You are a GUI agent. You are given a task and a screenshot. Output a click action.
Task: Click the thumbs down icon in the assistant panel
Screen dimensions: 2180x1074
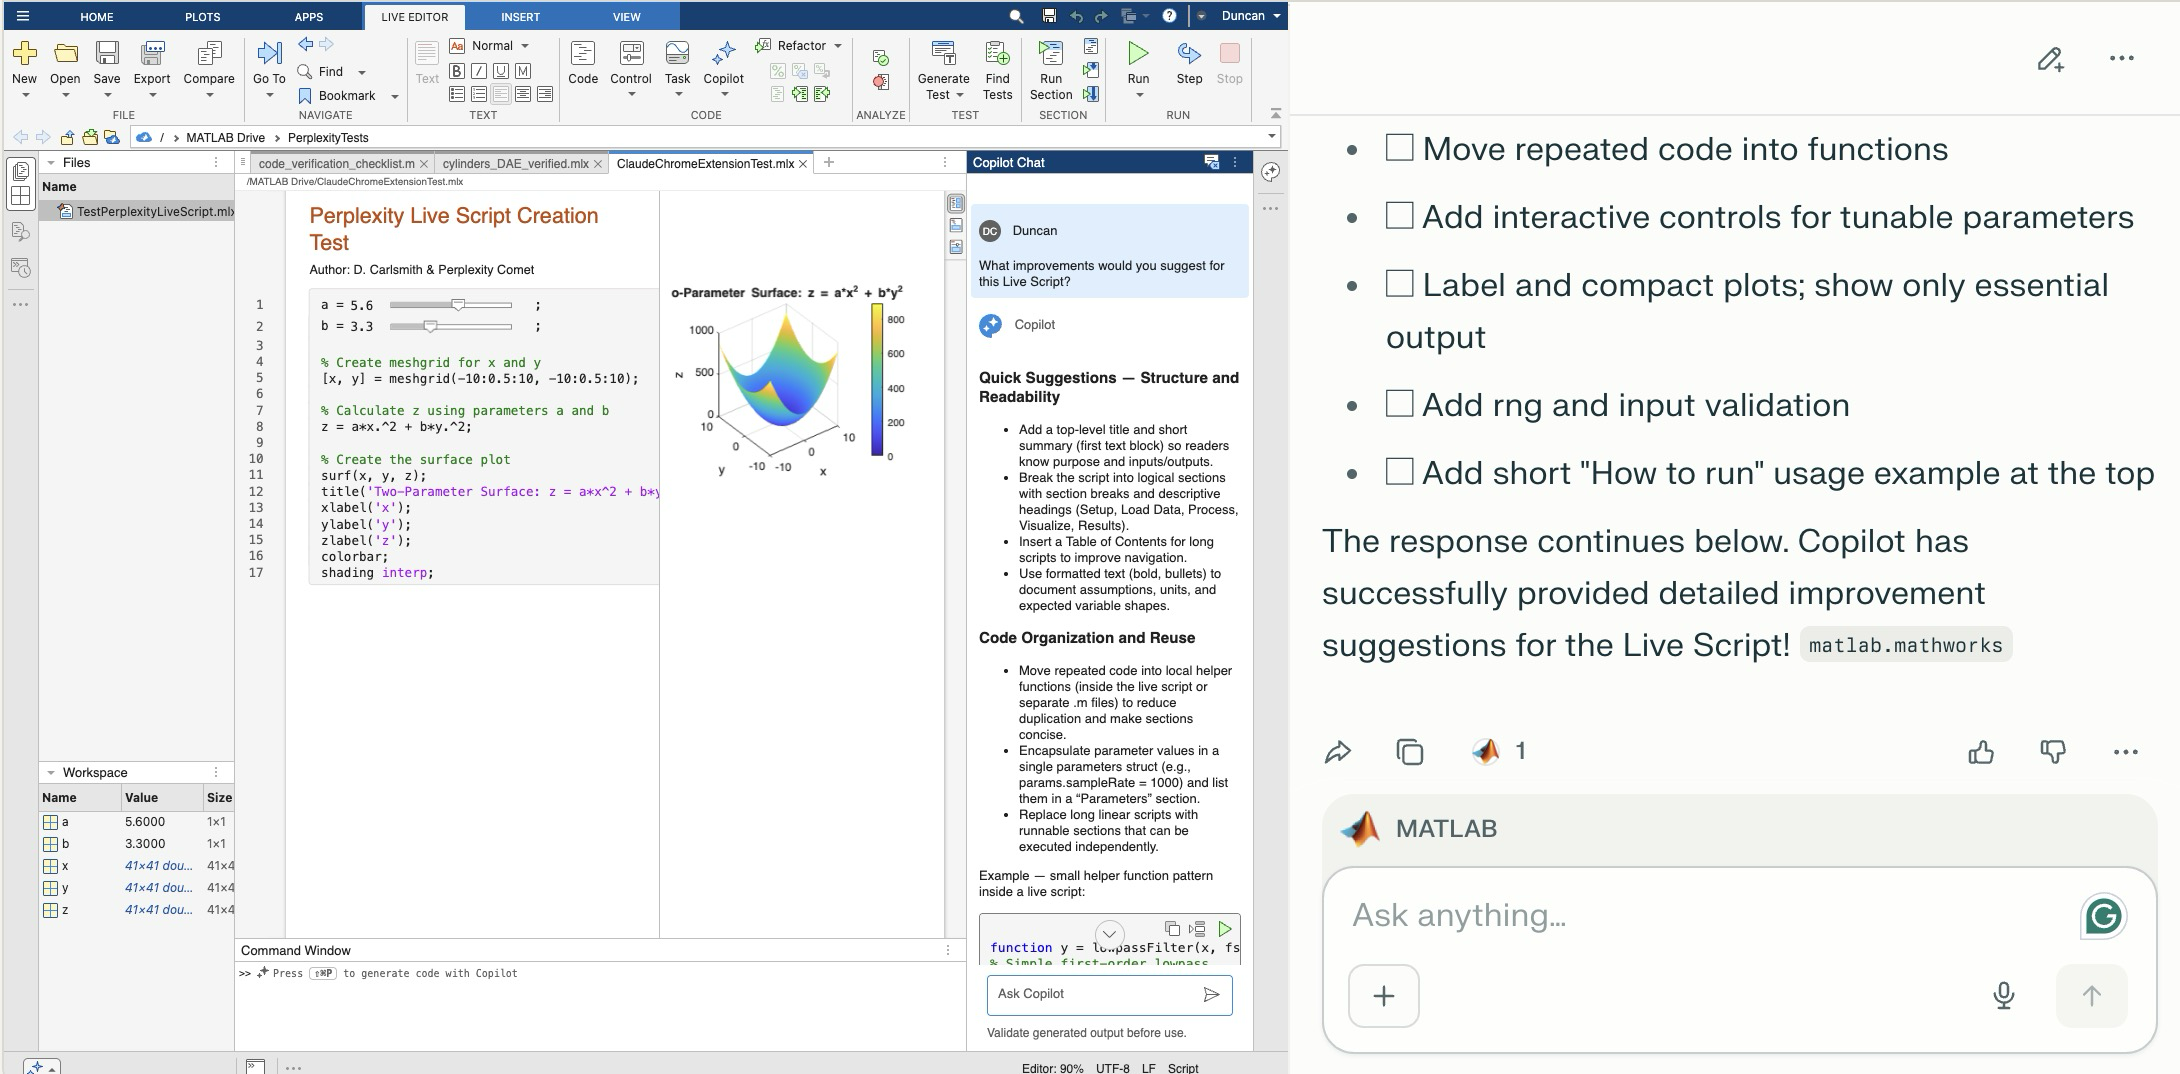[x=2053, y=752]
